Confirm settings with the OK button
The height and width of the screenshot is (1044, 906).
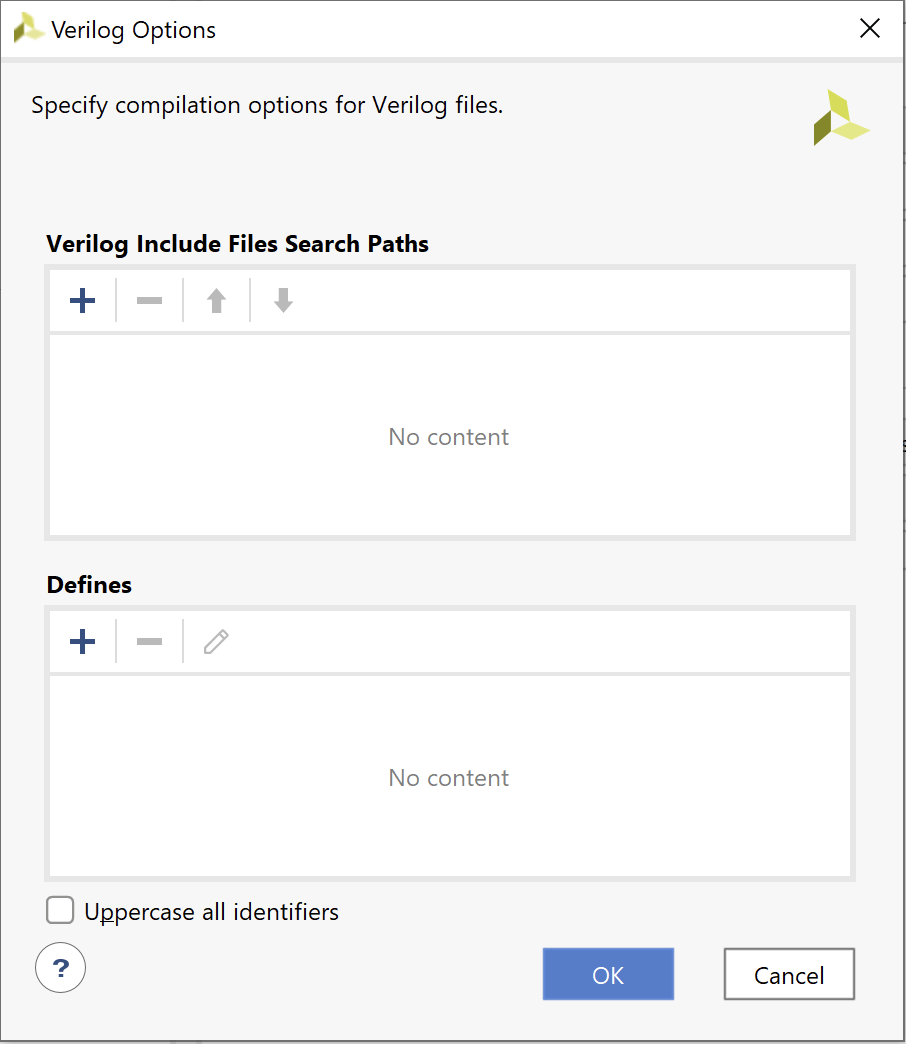tap(608, 975)
